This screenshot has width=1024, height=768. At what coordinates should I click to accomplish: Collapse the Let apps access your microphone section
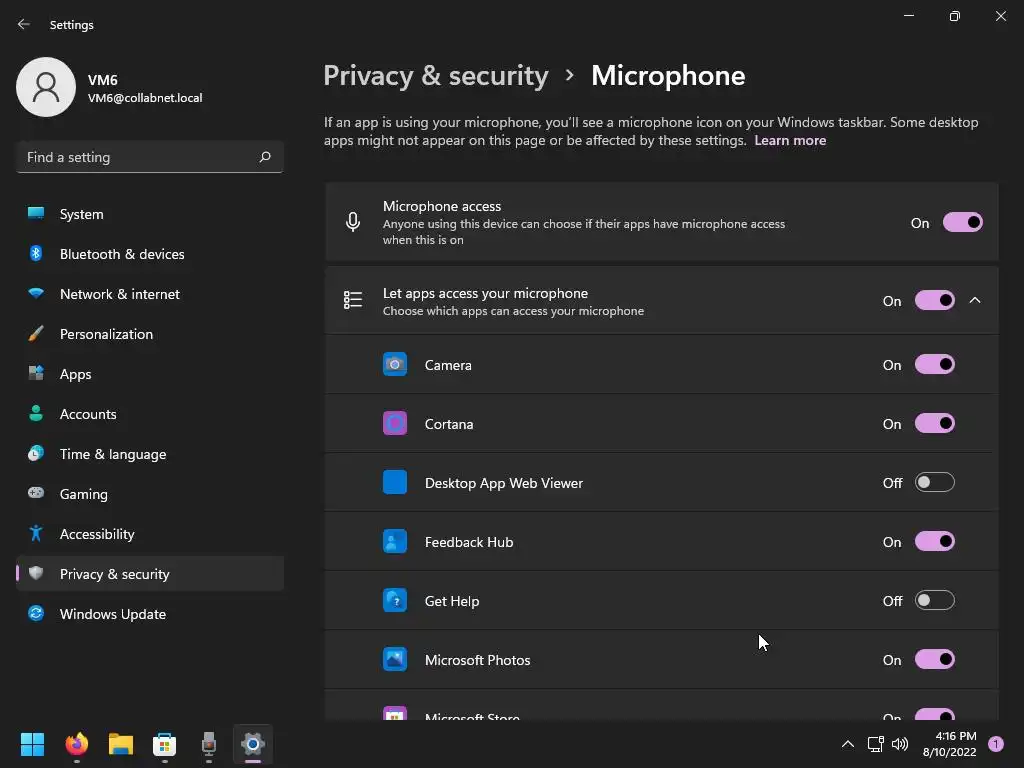coord(975,300)
